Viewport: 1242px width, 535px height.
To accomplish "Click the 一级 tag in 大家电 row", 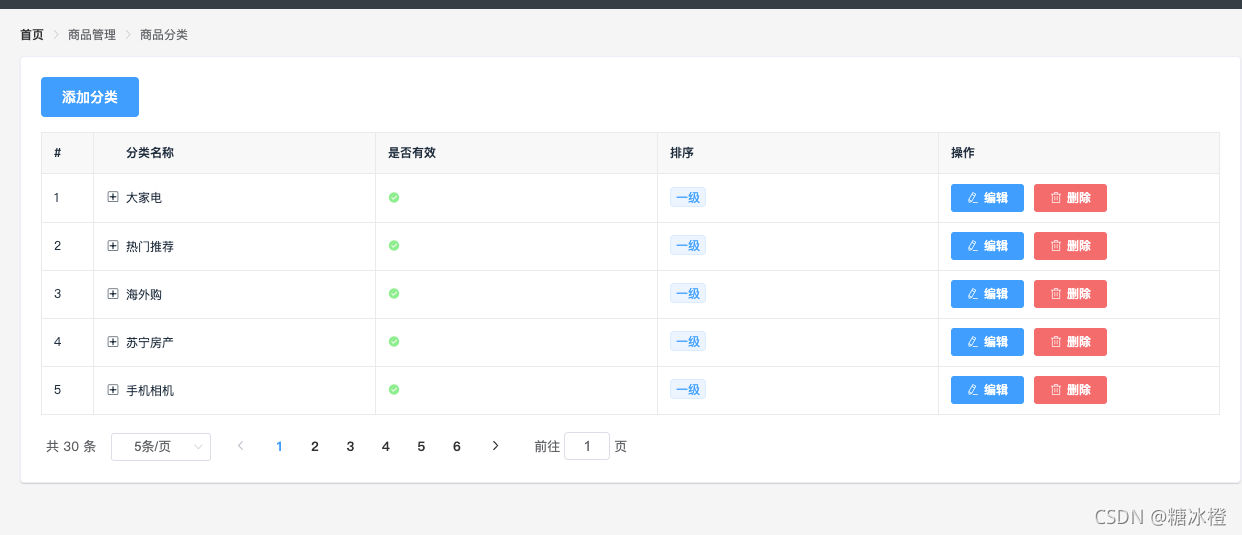I will 688,197.
